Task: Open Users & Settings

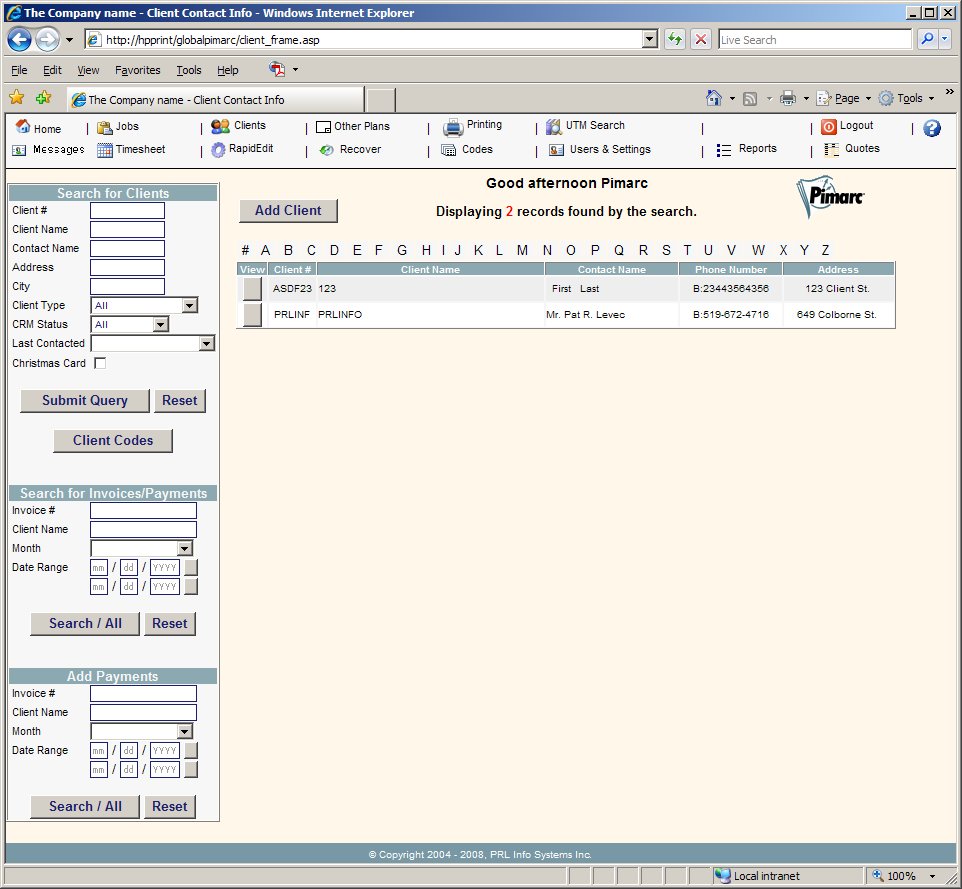Action: [599, 150]
